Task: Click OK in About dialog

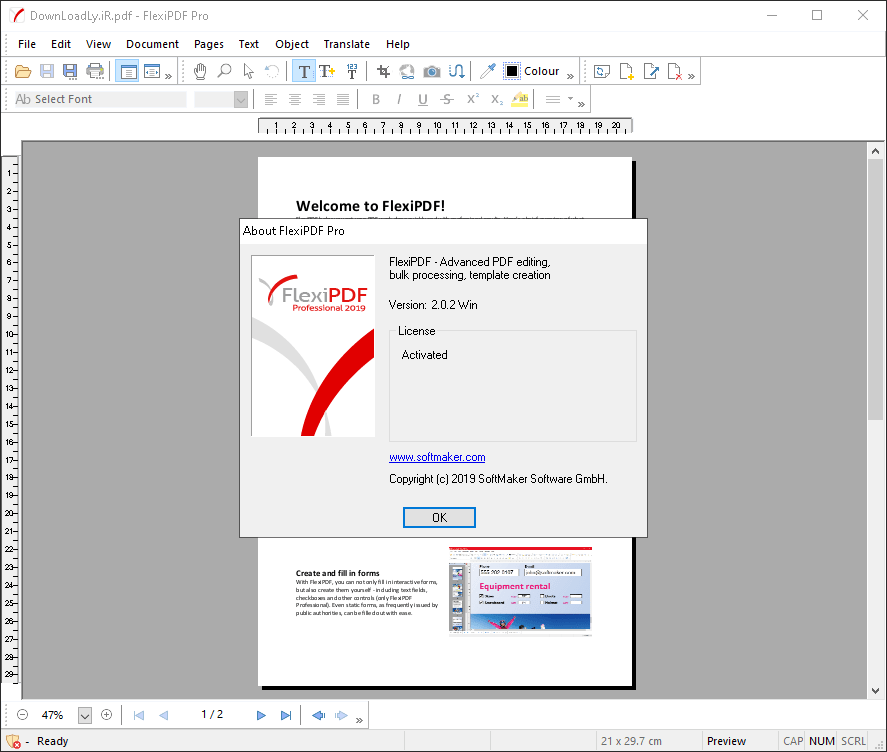Action: click(x=439, y=517)
